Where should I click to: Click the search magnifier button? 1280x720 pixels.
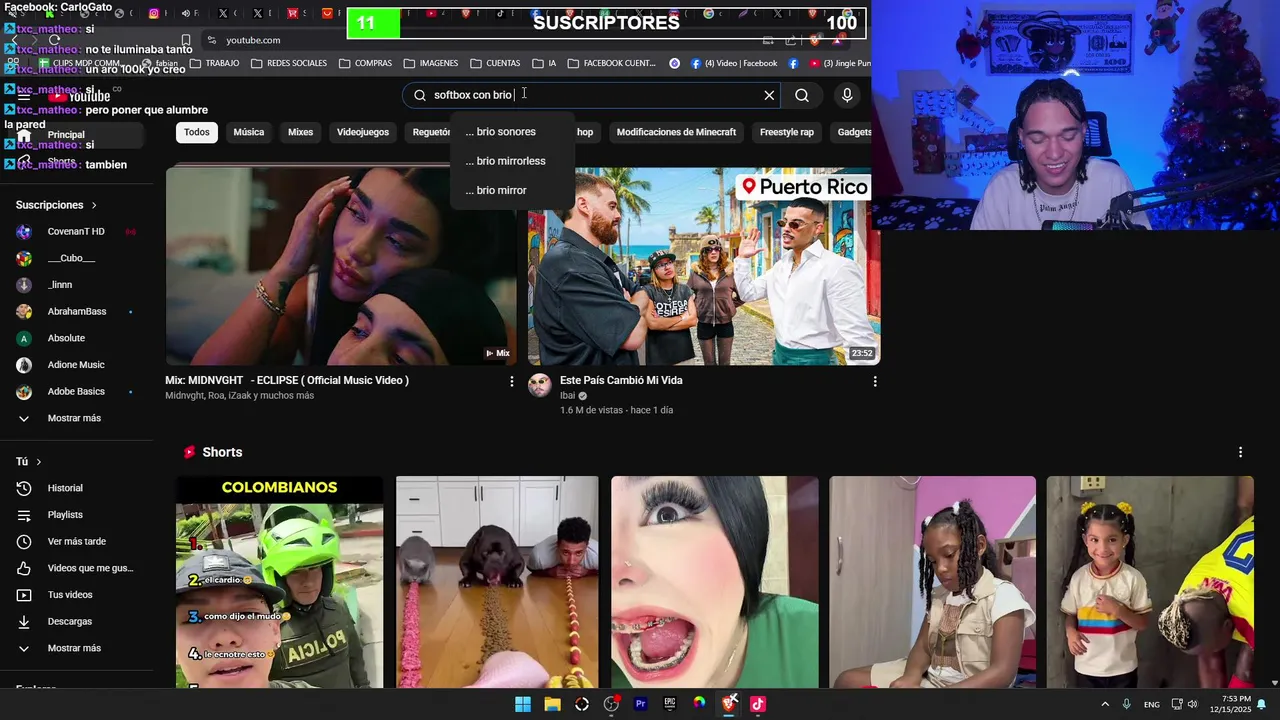click(x=802, y=95)
